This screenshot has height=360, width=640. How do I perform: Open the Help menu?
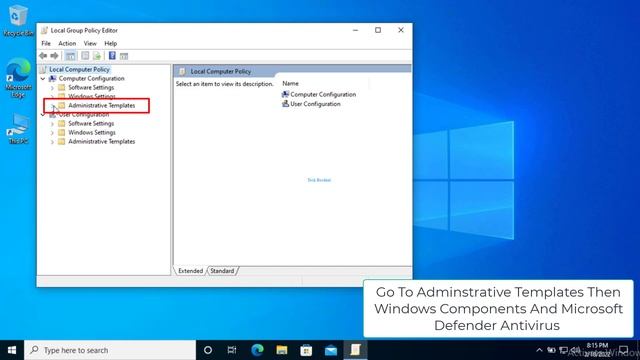[111, 43]
